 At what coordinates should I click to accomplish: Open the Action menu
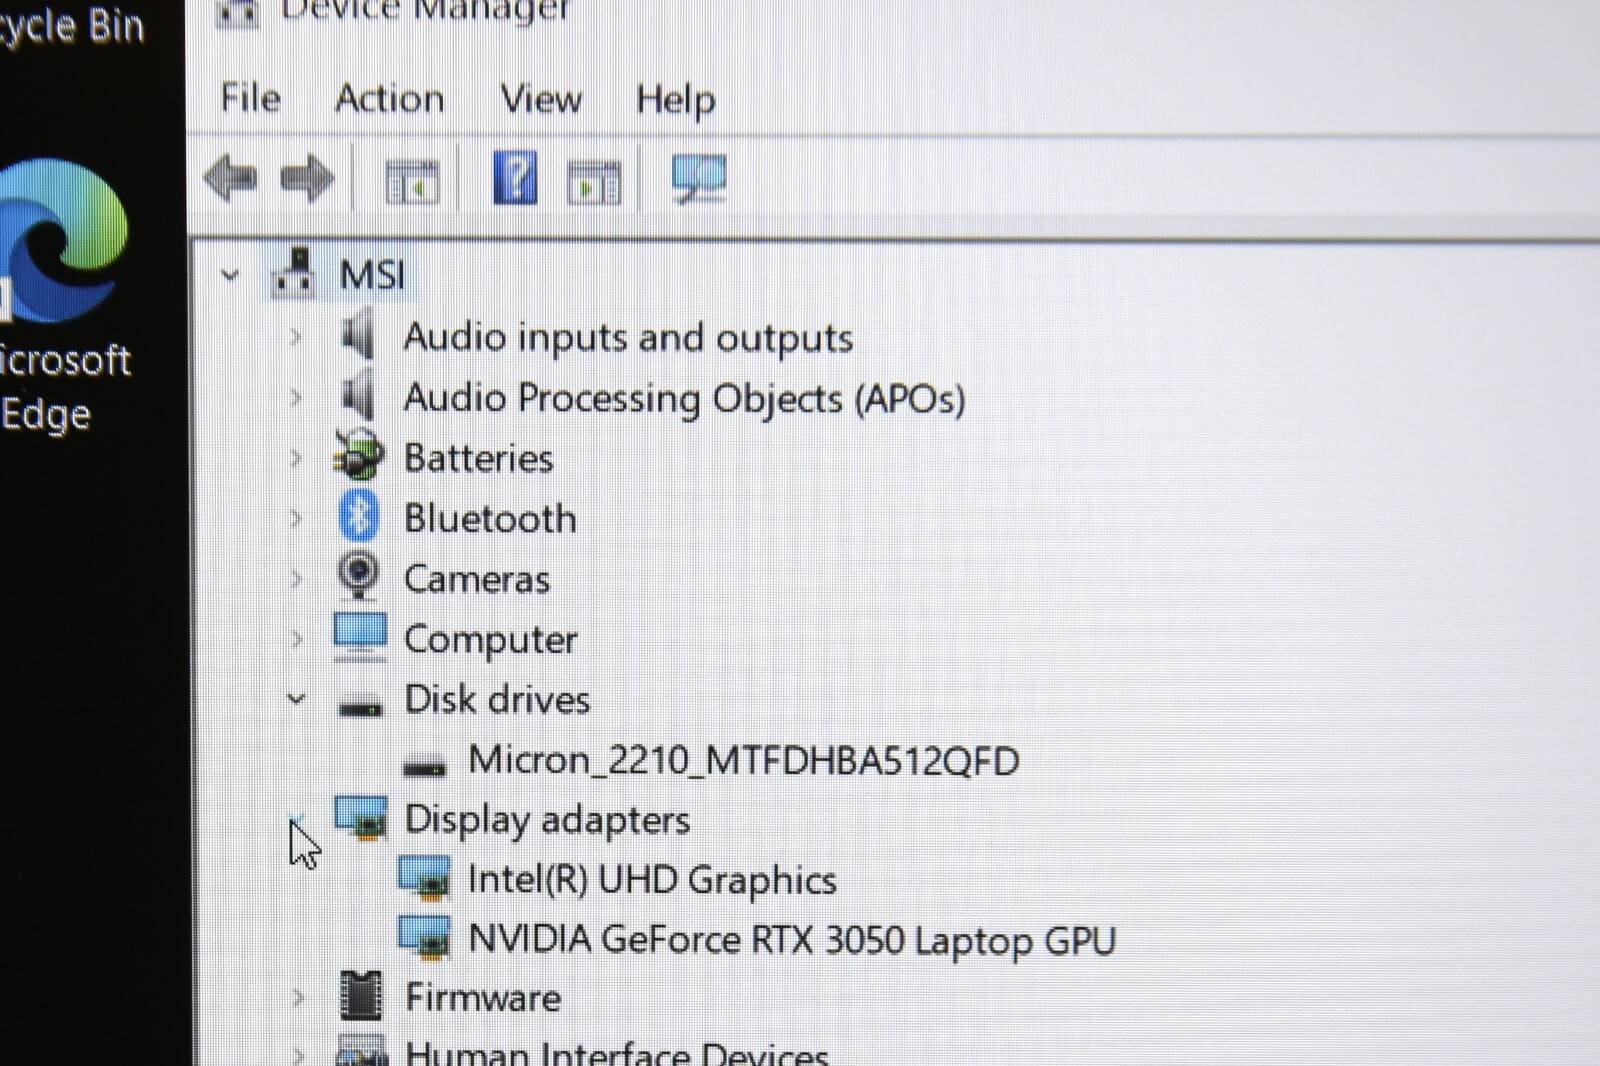click(389, 98)
